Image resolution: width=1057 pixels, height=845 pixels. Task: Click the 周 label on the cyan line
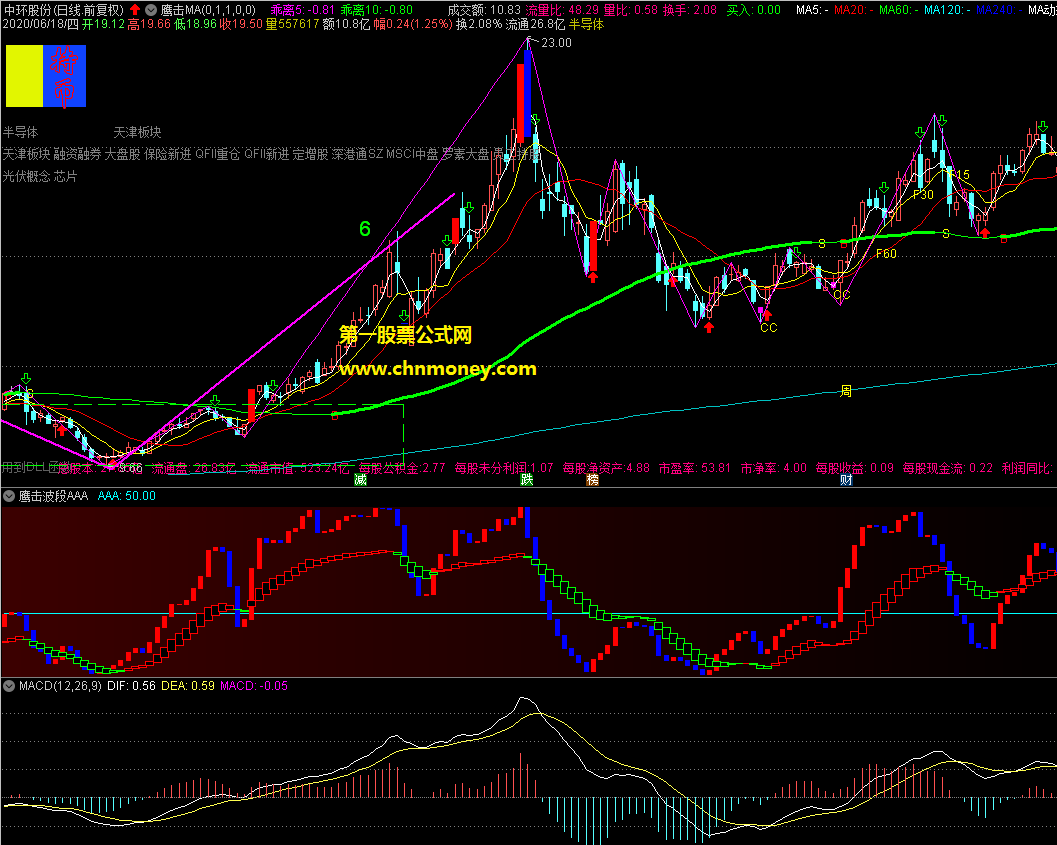[x=846, y=391]
